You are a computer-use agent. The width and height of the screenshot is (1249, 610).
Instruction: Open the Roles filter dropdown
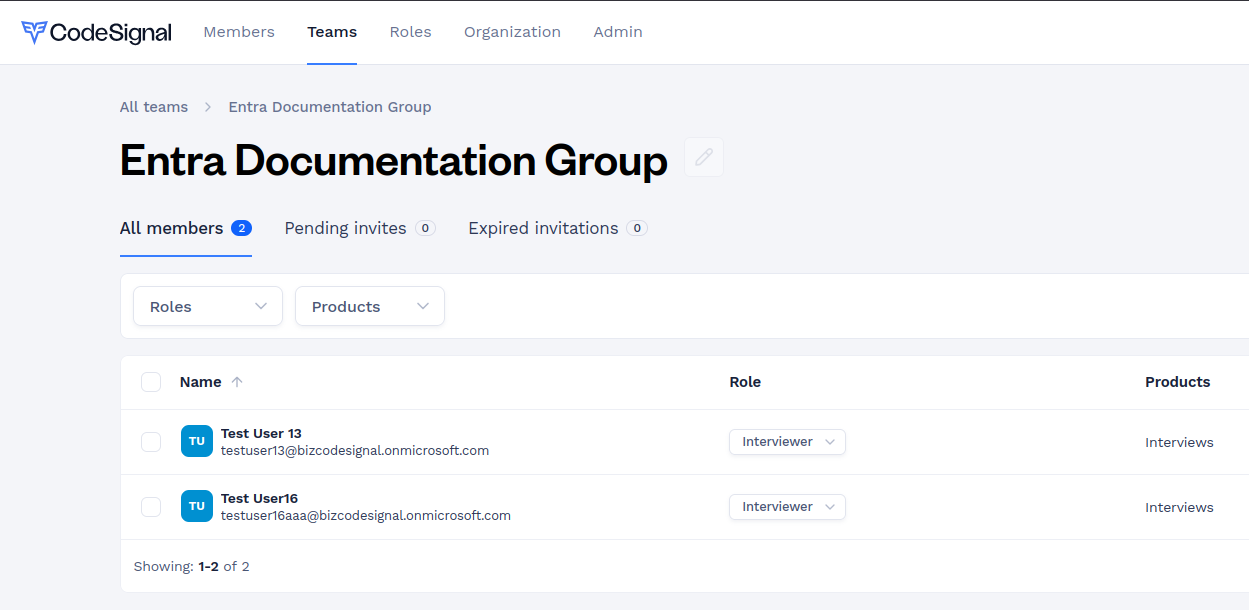(x=208, y=306)
